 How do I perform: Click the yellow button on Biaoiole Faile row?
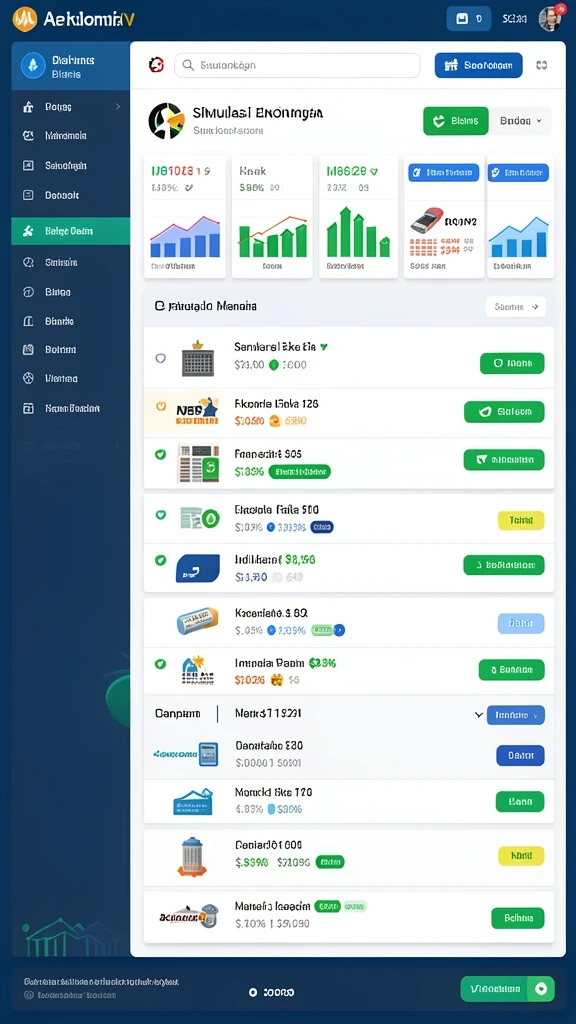pos(520,520)
